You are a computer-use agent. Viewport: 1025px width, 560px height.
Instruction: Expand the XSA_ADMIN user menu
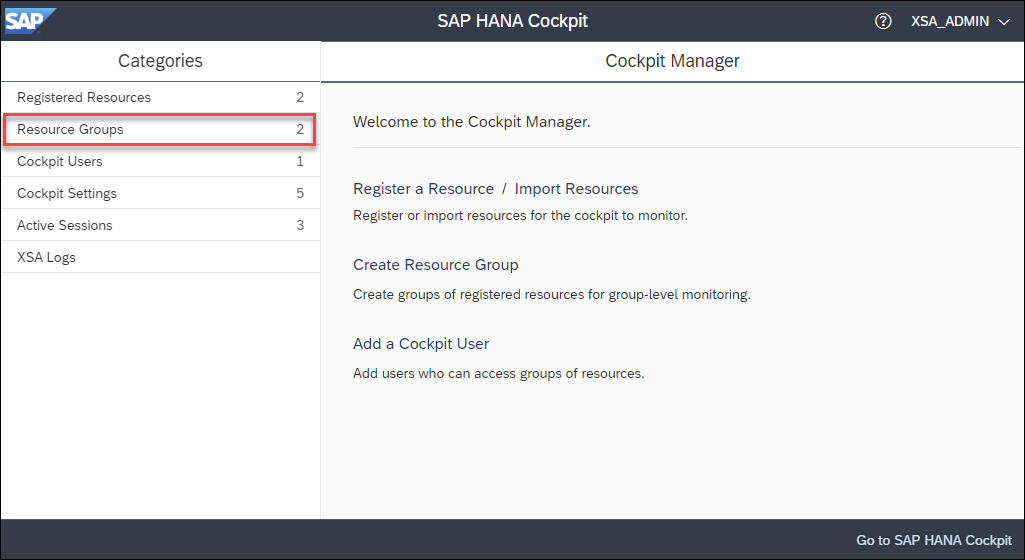[x=960, y=22]
